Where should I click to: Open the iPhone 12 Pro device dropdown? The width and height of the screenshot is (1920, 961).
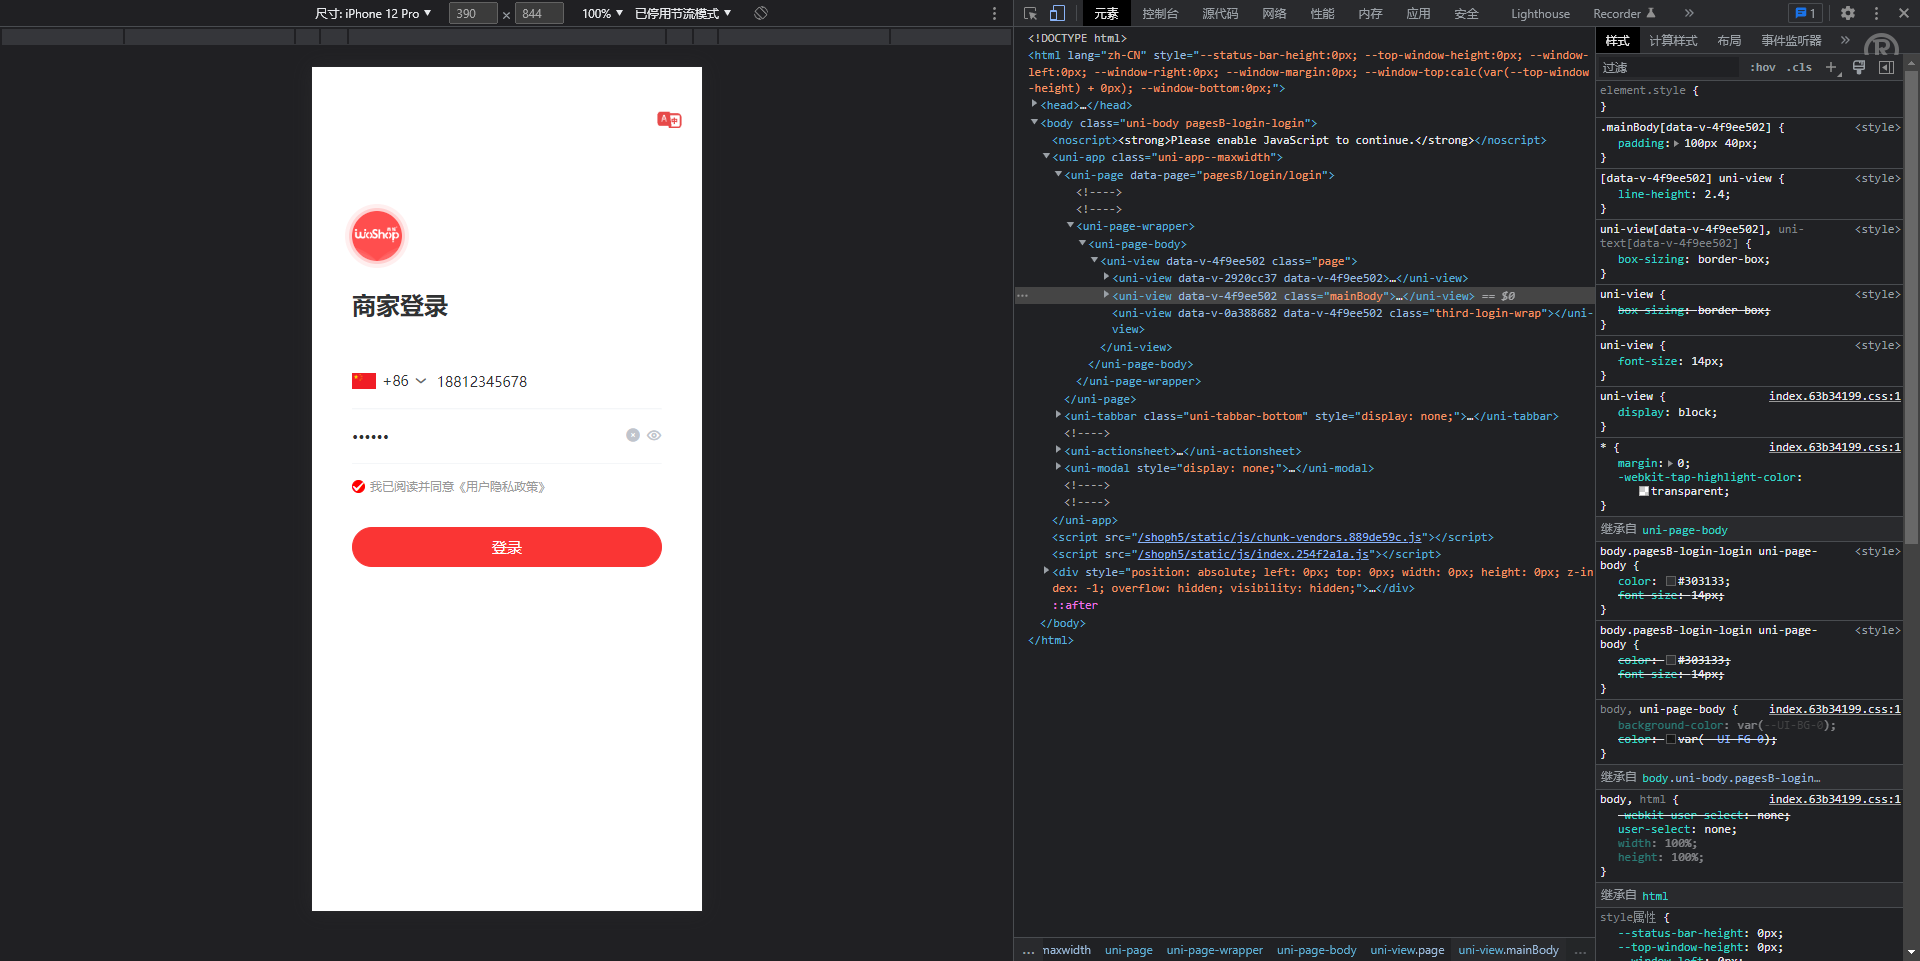[373, 13]
